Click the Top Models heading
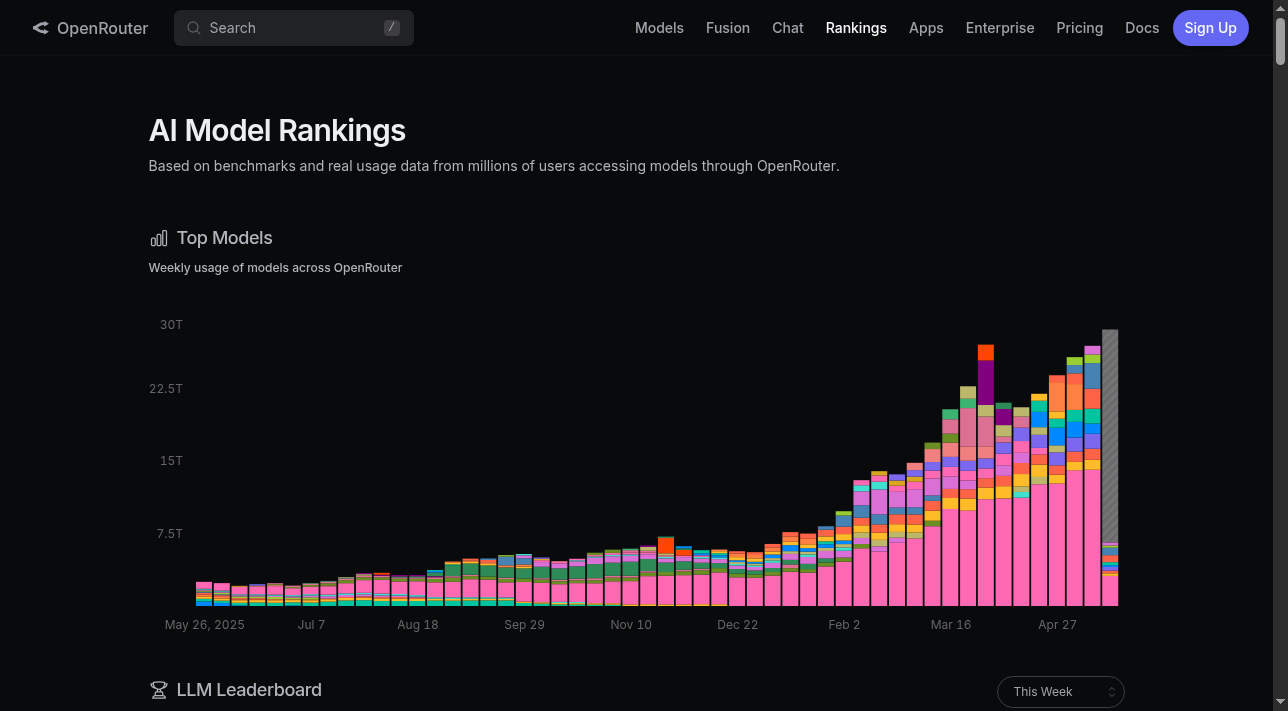Screen dimensions: 1288x711 pyautogui.click(x=225, y=238)
